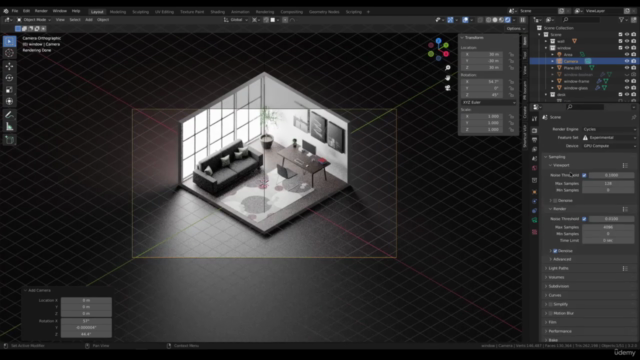Select the Camera object in outliner
The height and width of the screenshot is (360, 640).
point(571,61)
